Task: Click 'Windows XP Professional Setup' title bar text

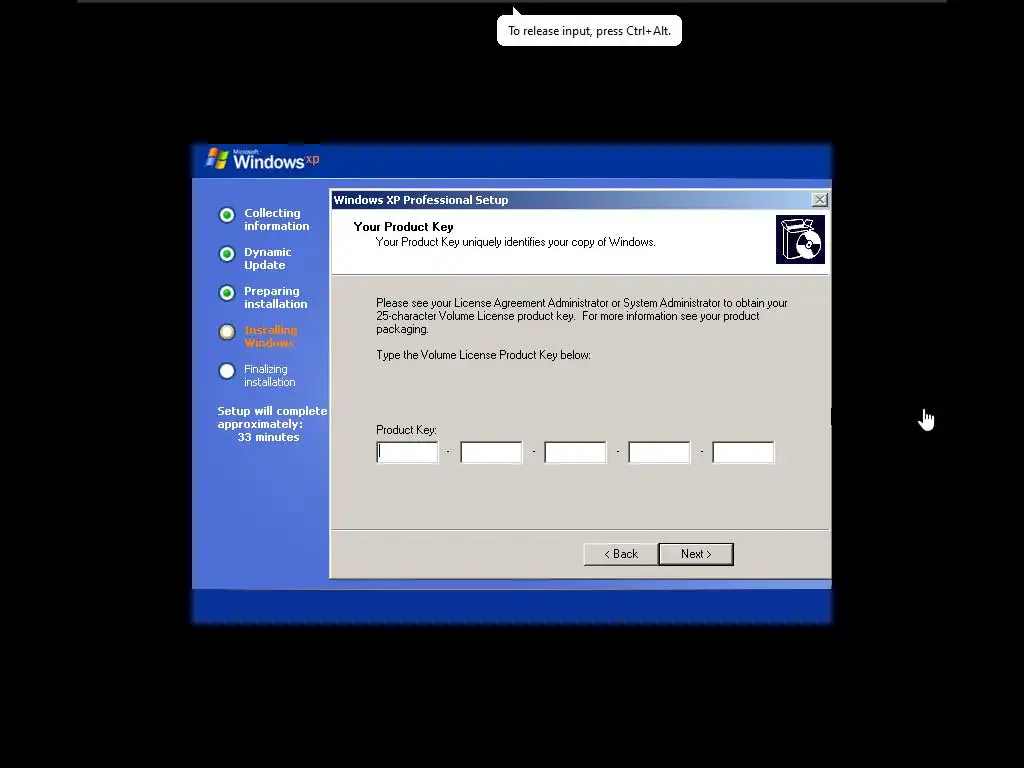Action: [x=421, y=200]
